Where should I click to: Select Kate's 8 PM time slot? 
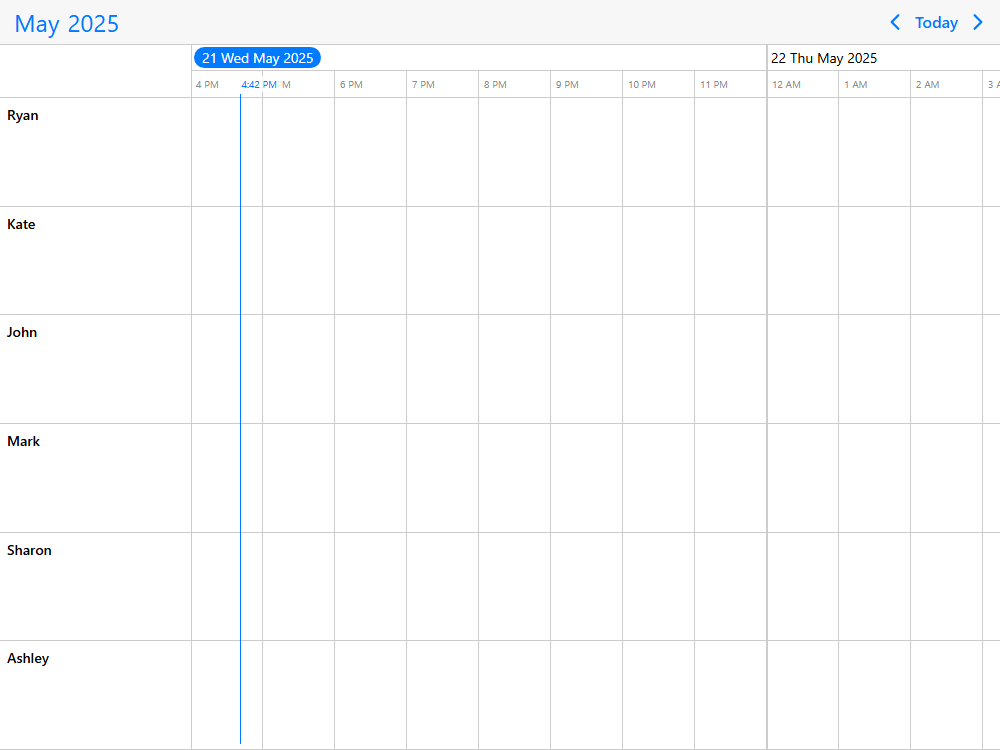coord(515,260)
